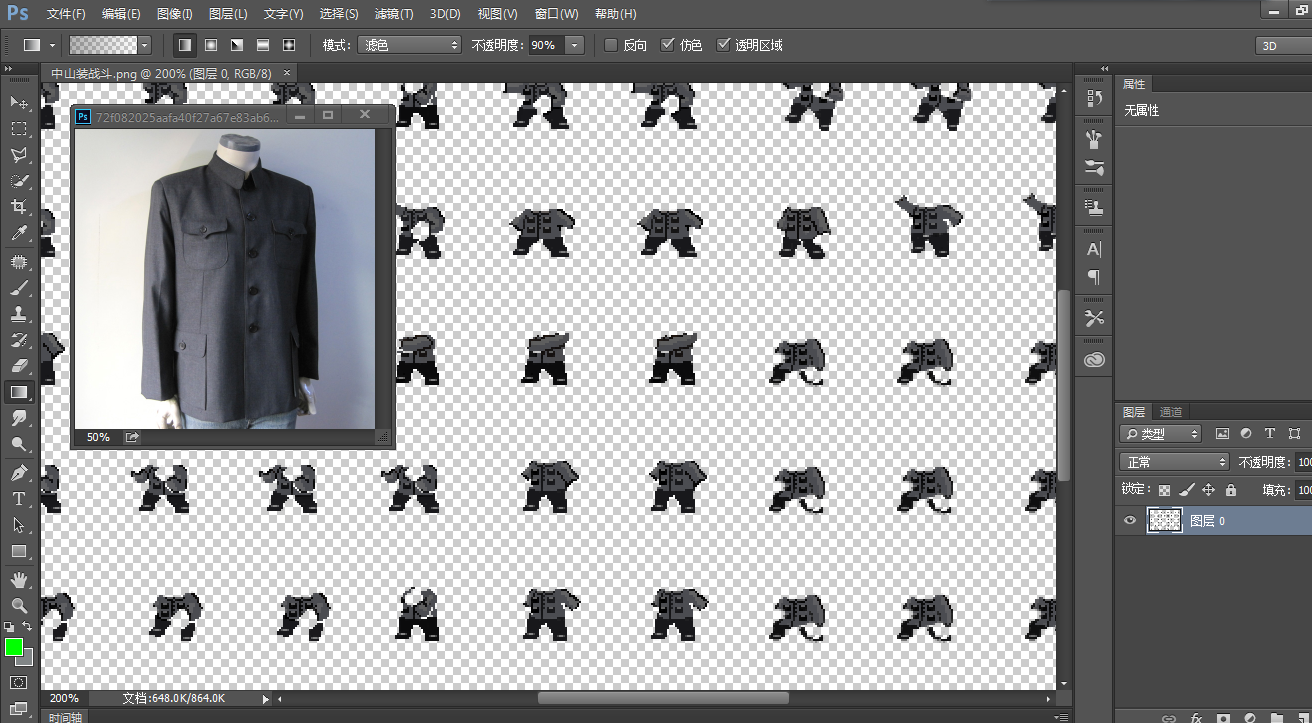
Task: Toggle lock transparent pixels for the layer
Action: tap(1164, 490)
